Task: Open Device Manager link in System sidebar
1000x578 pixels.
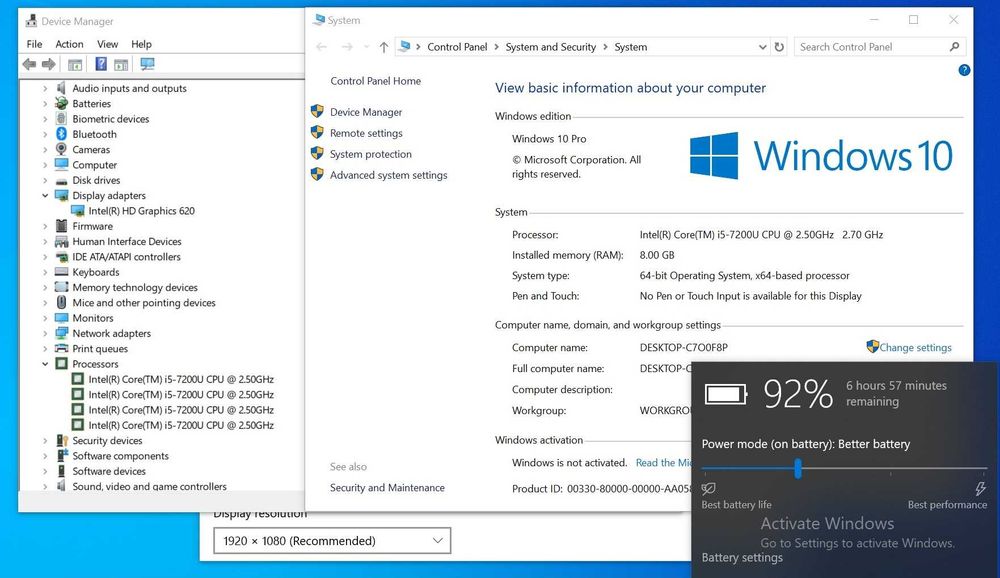Action: 366,112
